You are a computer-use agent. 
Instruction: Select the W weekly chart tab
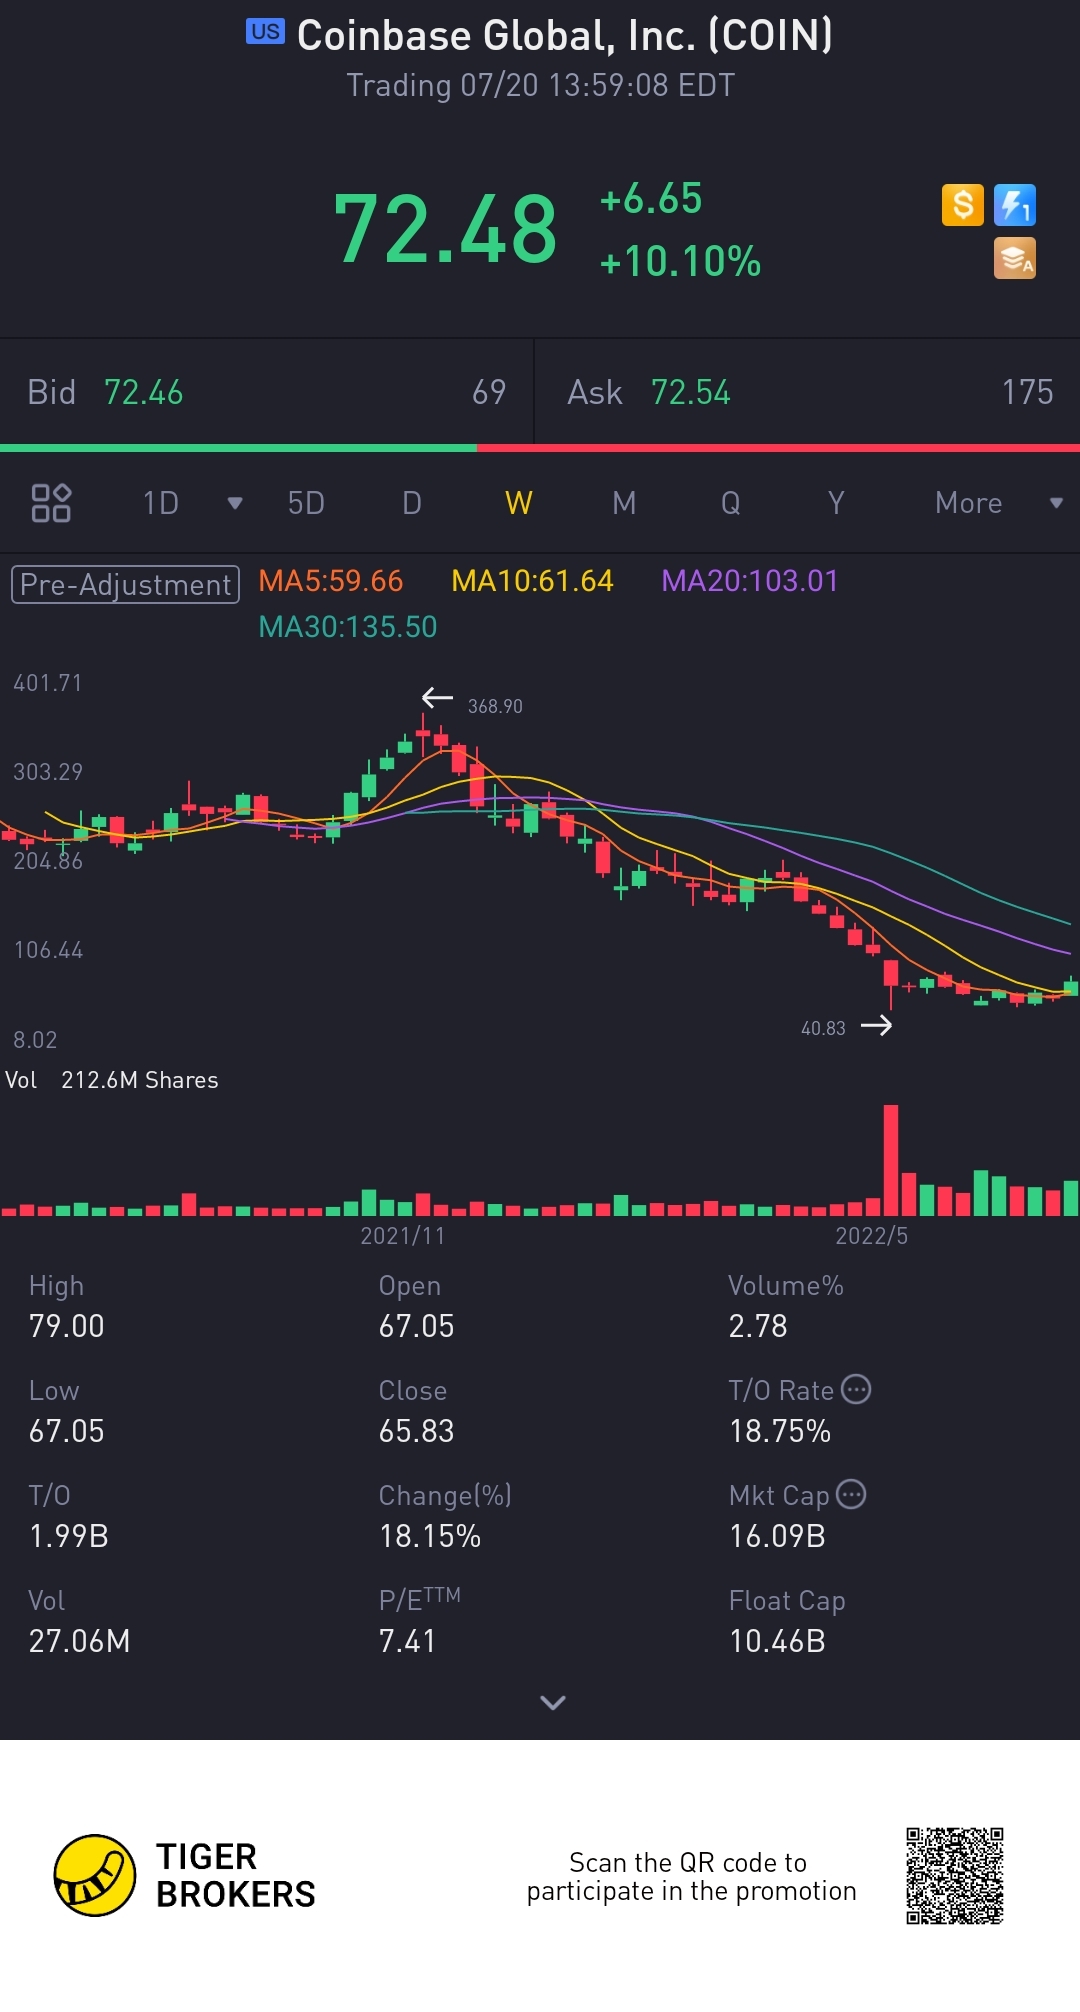coord(518,503)
